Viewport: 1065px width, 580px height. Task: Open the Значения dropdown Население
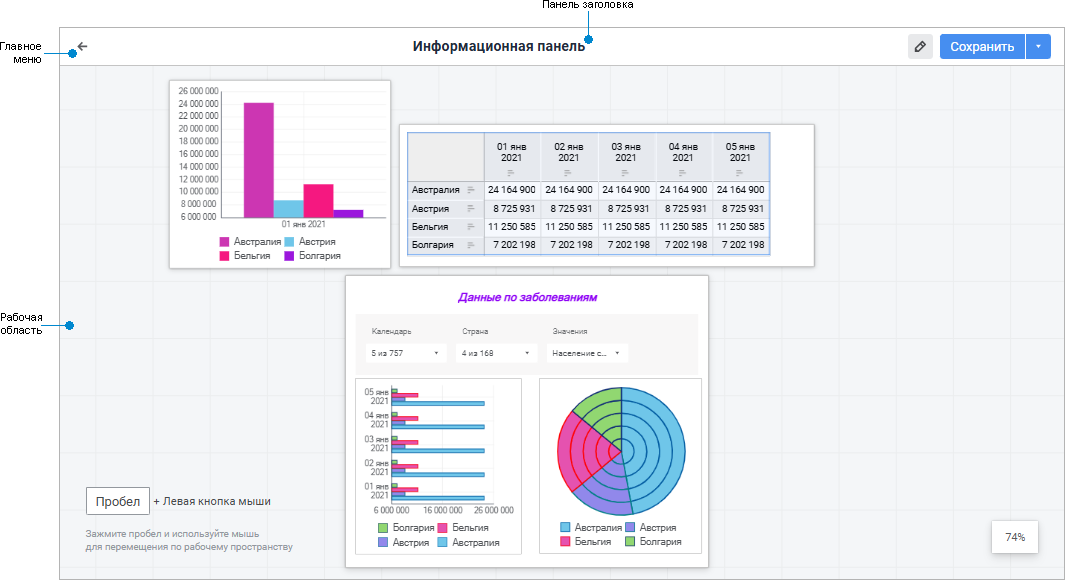tap(587, 353)
